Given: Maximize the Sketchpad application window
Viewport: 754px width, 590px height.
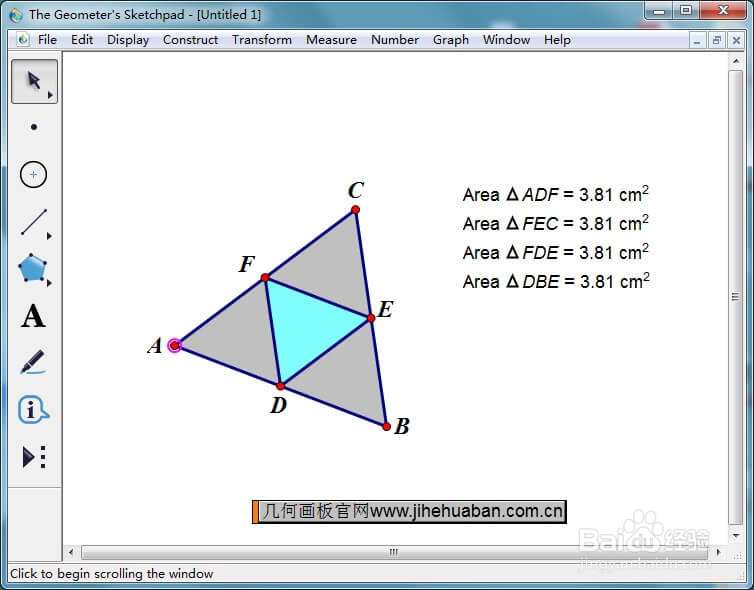Looking at the screenshot, I should tap(686, 10).
